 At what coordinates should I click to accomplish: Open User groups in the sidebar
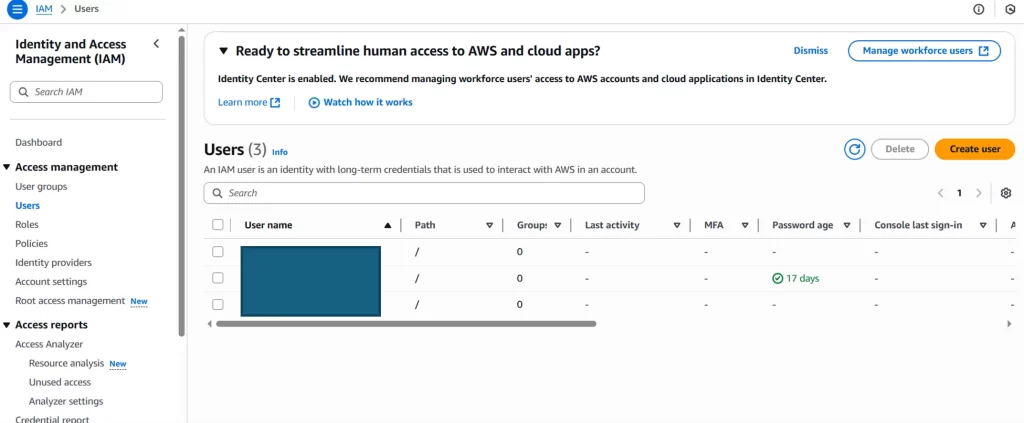pyautogui.click(x=41, y=187)
